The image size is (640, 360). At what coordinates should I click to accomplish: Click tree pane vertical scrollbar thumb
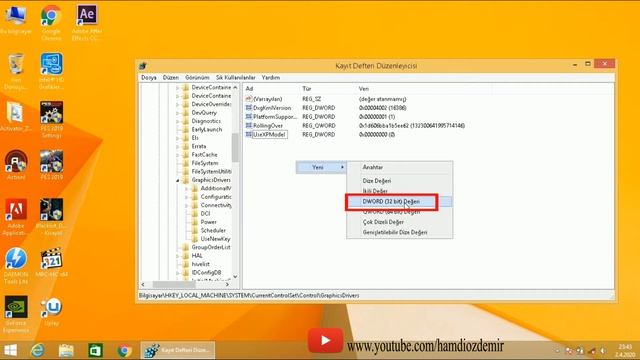point(235,148)
